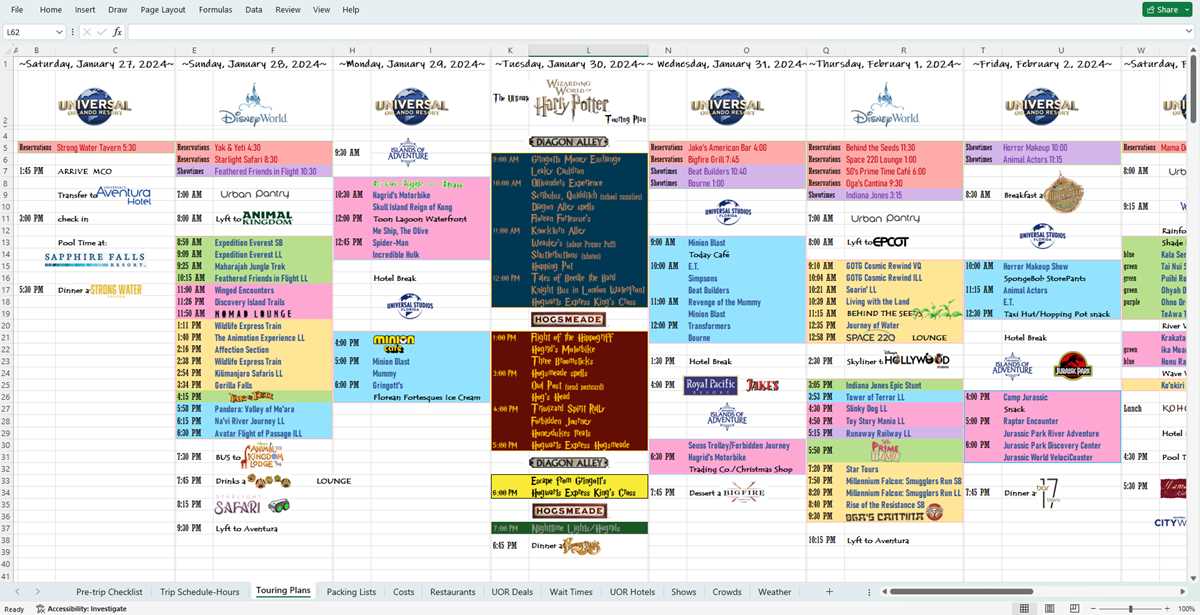Click in the formula bar input
Screen dimensions: 1200x615
(x=655, y=32)
